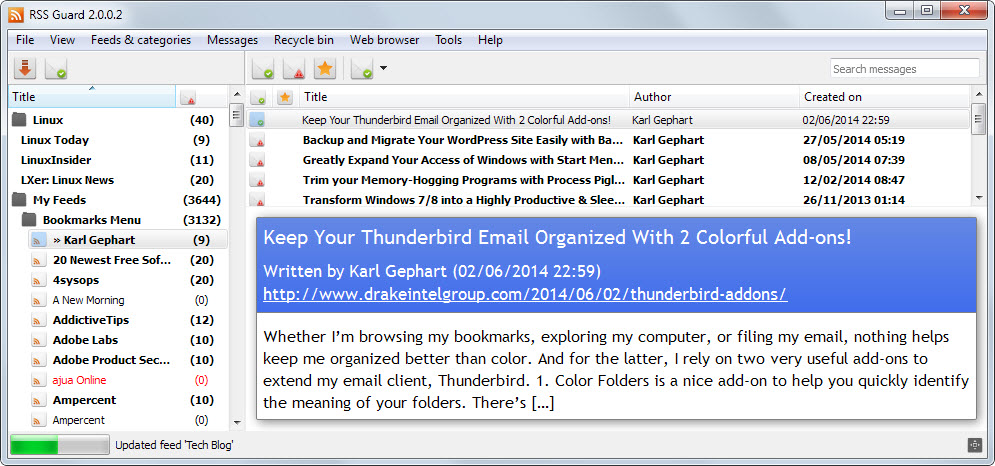
Task: Mark selected messages as read toolbar icon
Action: click(263, 68)
